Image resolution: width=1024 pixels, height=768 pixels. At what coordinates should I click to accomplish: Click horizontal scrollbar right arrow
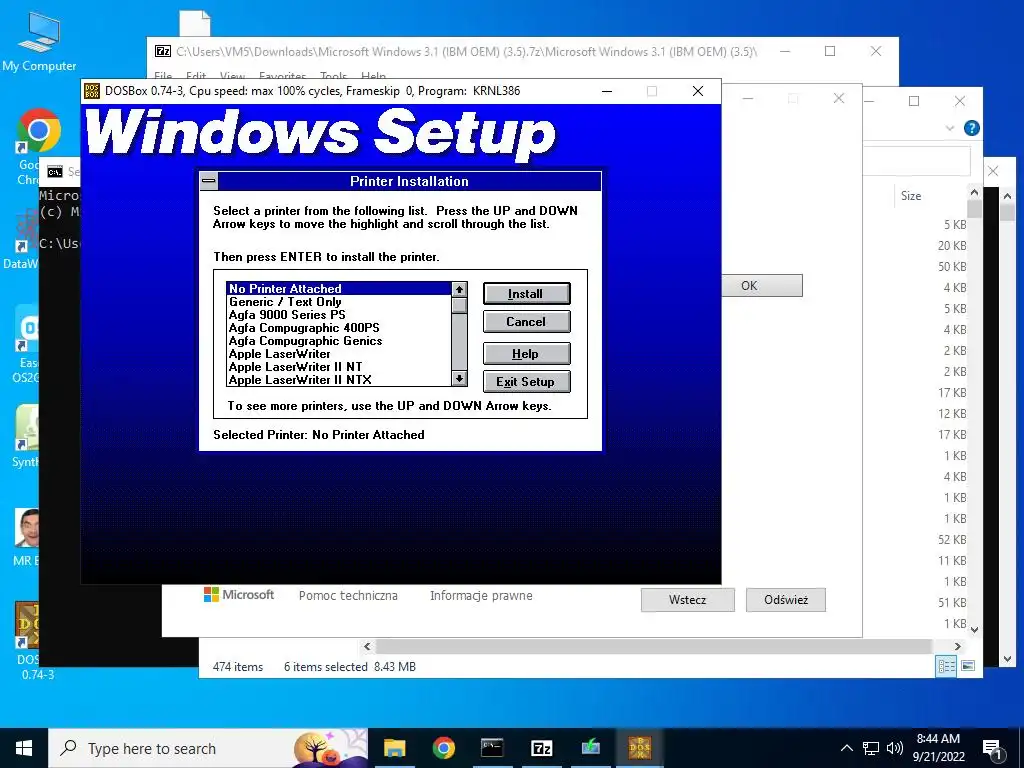[957, 647]
